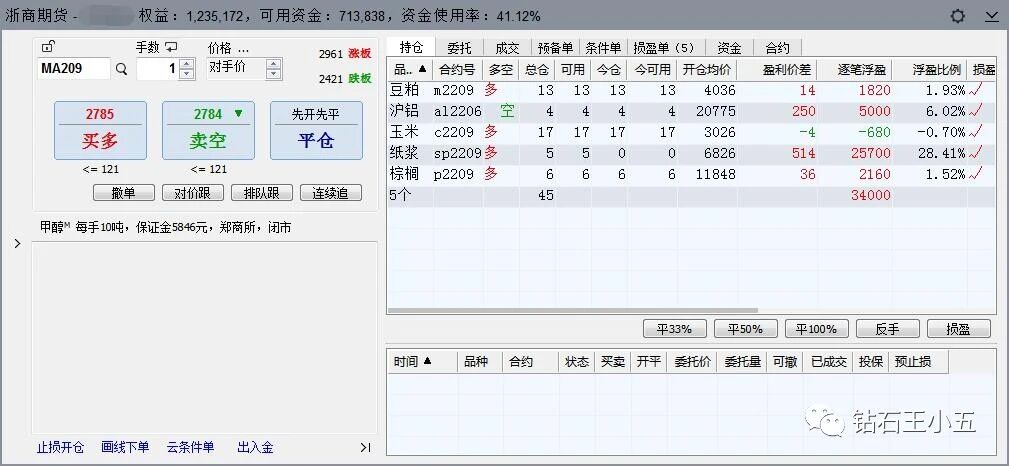
Task: Open the 云条件单 link
Action: (190, 447)
